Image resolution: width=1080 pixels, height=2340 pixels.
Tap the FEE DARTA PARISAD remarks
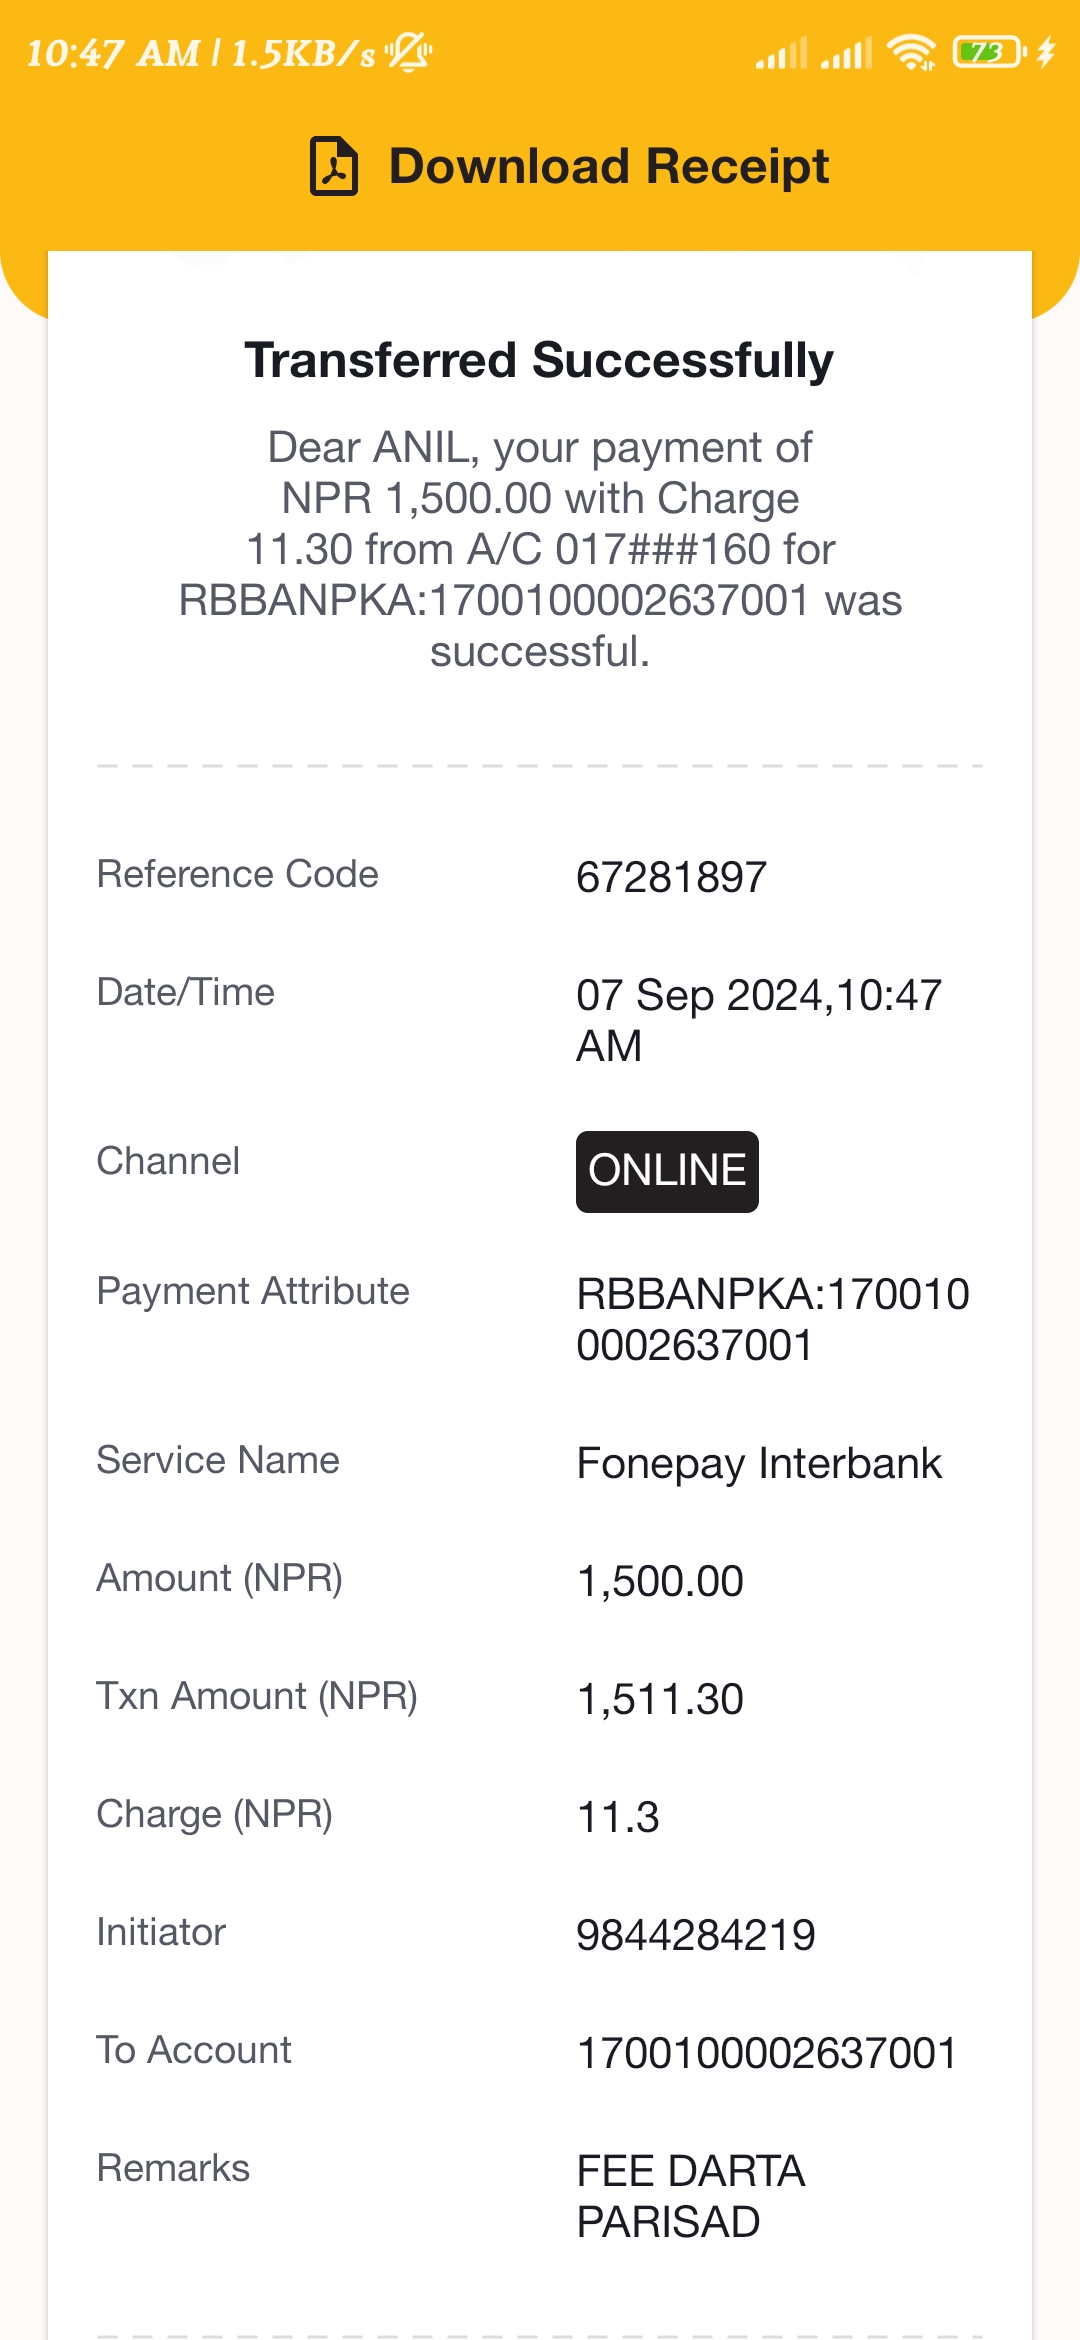pyautogui.click(x=691, y=2196)
